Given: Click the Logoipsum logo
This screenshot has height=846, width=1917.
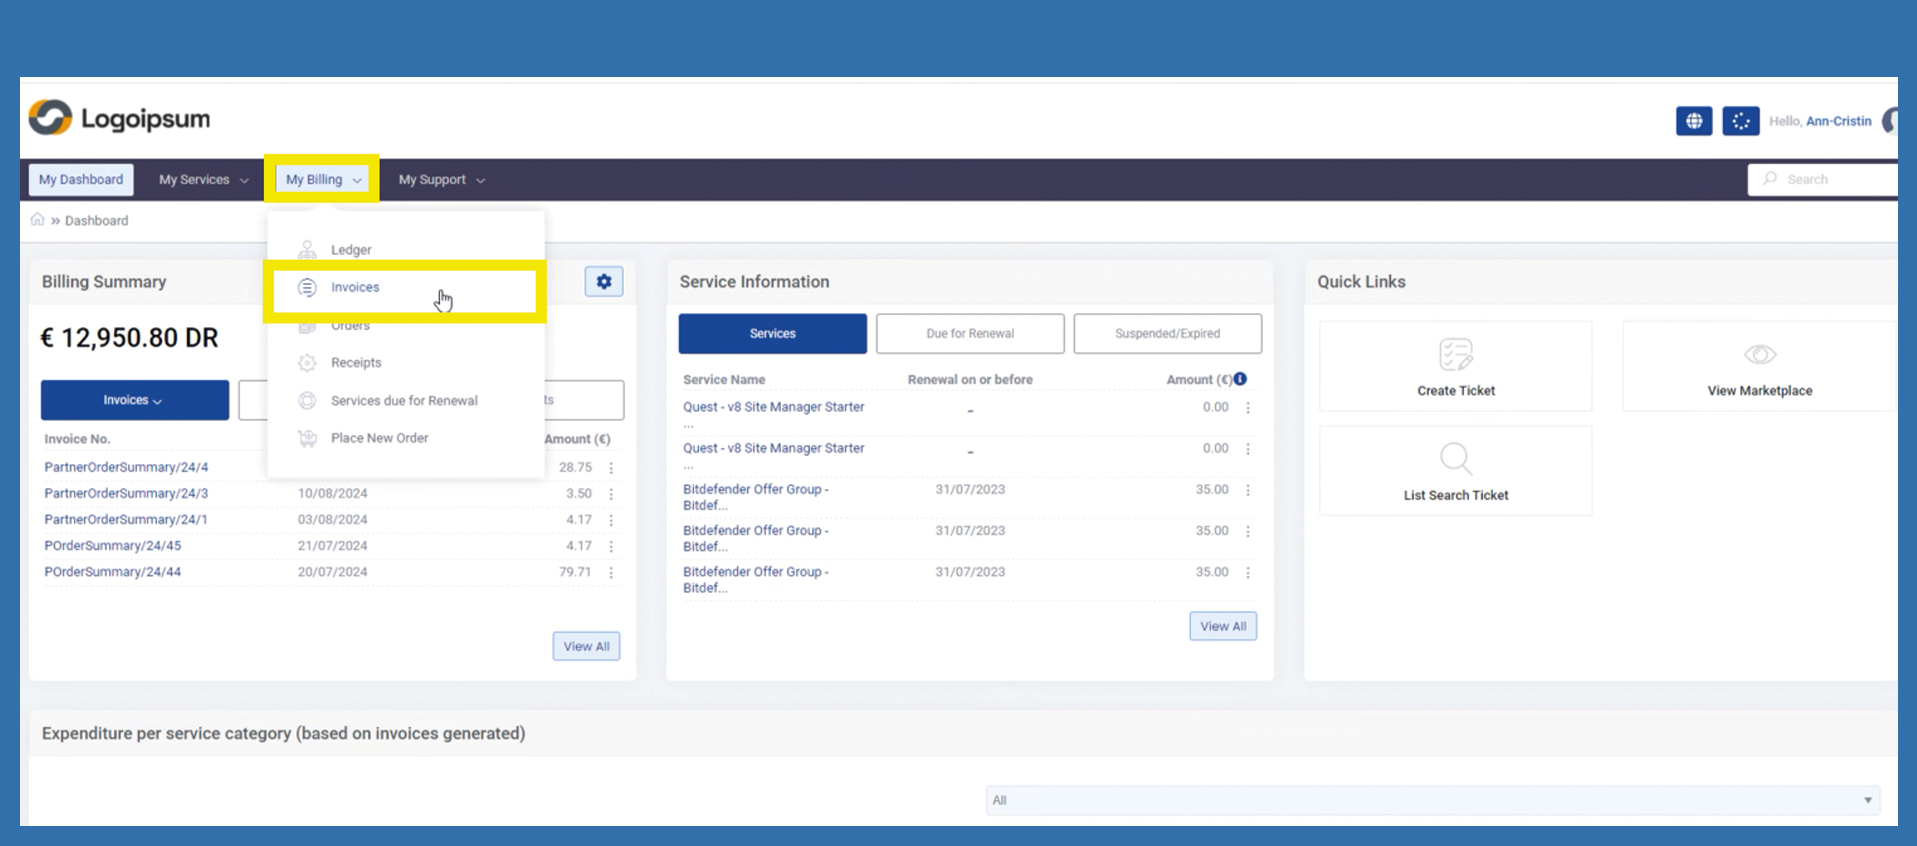Looking at the screenshot, I should point(120,118).
